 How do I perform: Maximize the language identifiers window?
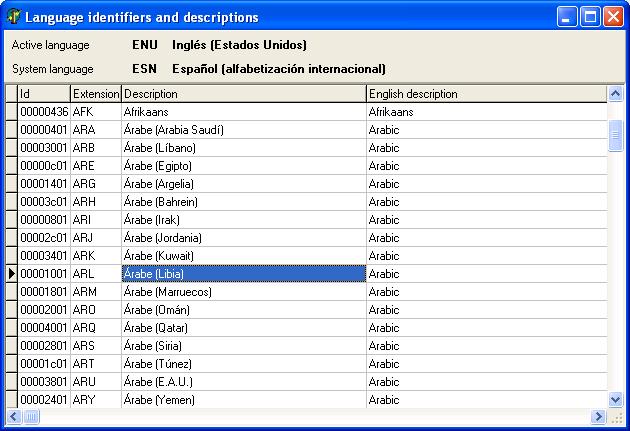[x=590, y=17]
